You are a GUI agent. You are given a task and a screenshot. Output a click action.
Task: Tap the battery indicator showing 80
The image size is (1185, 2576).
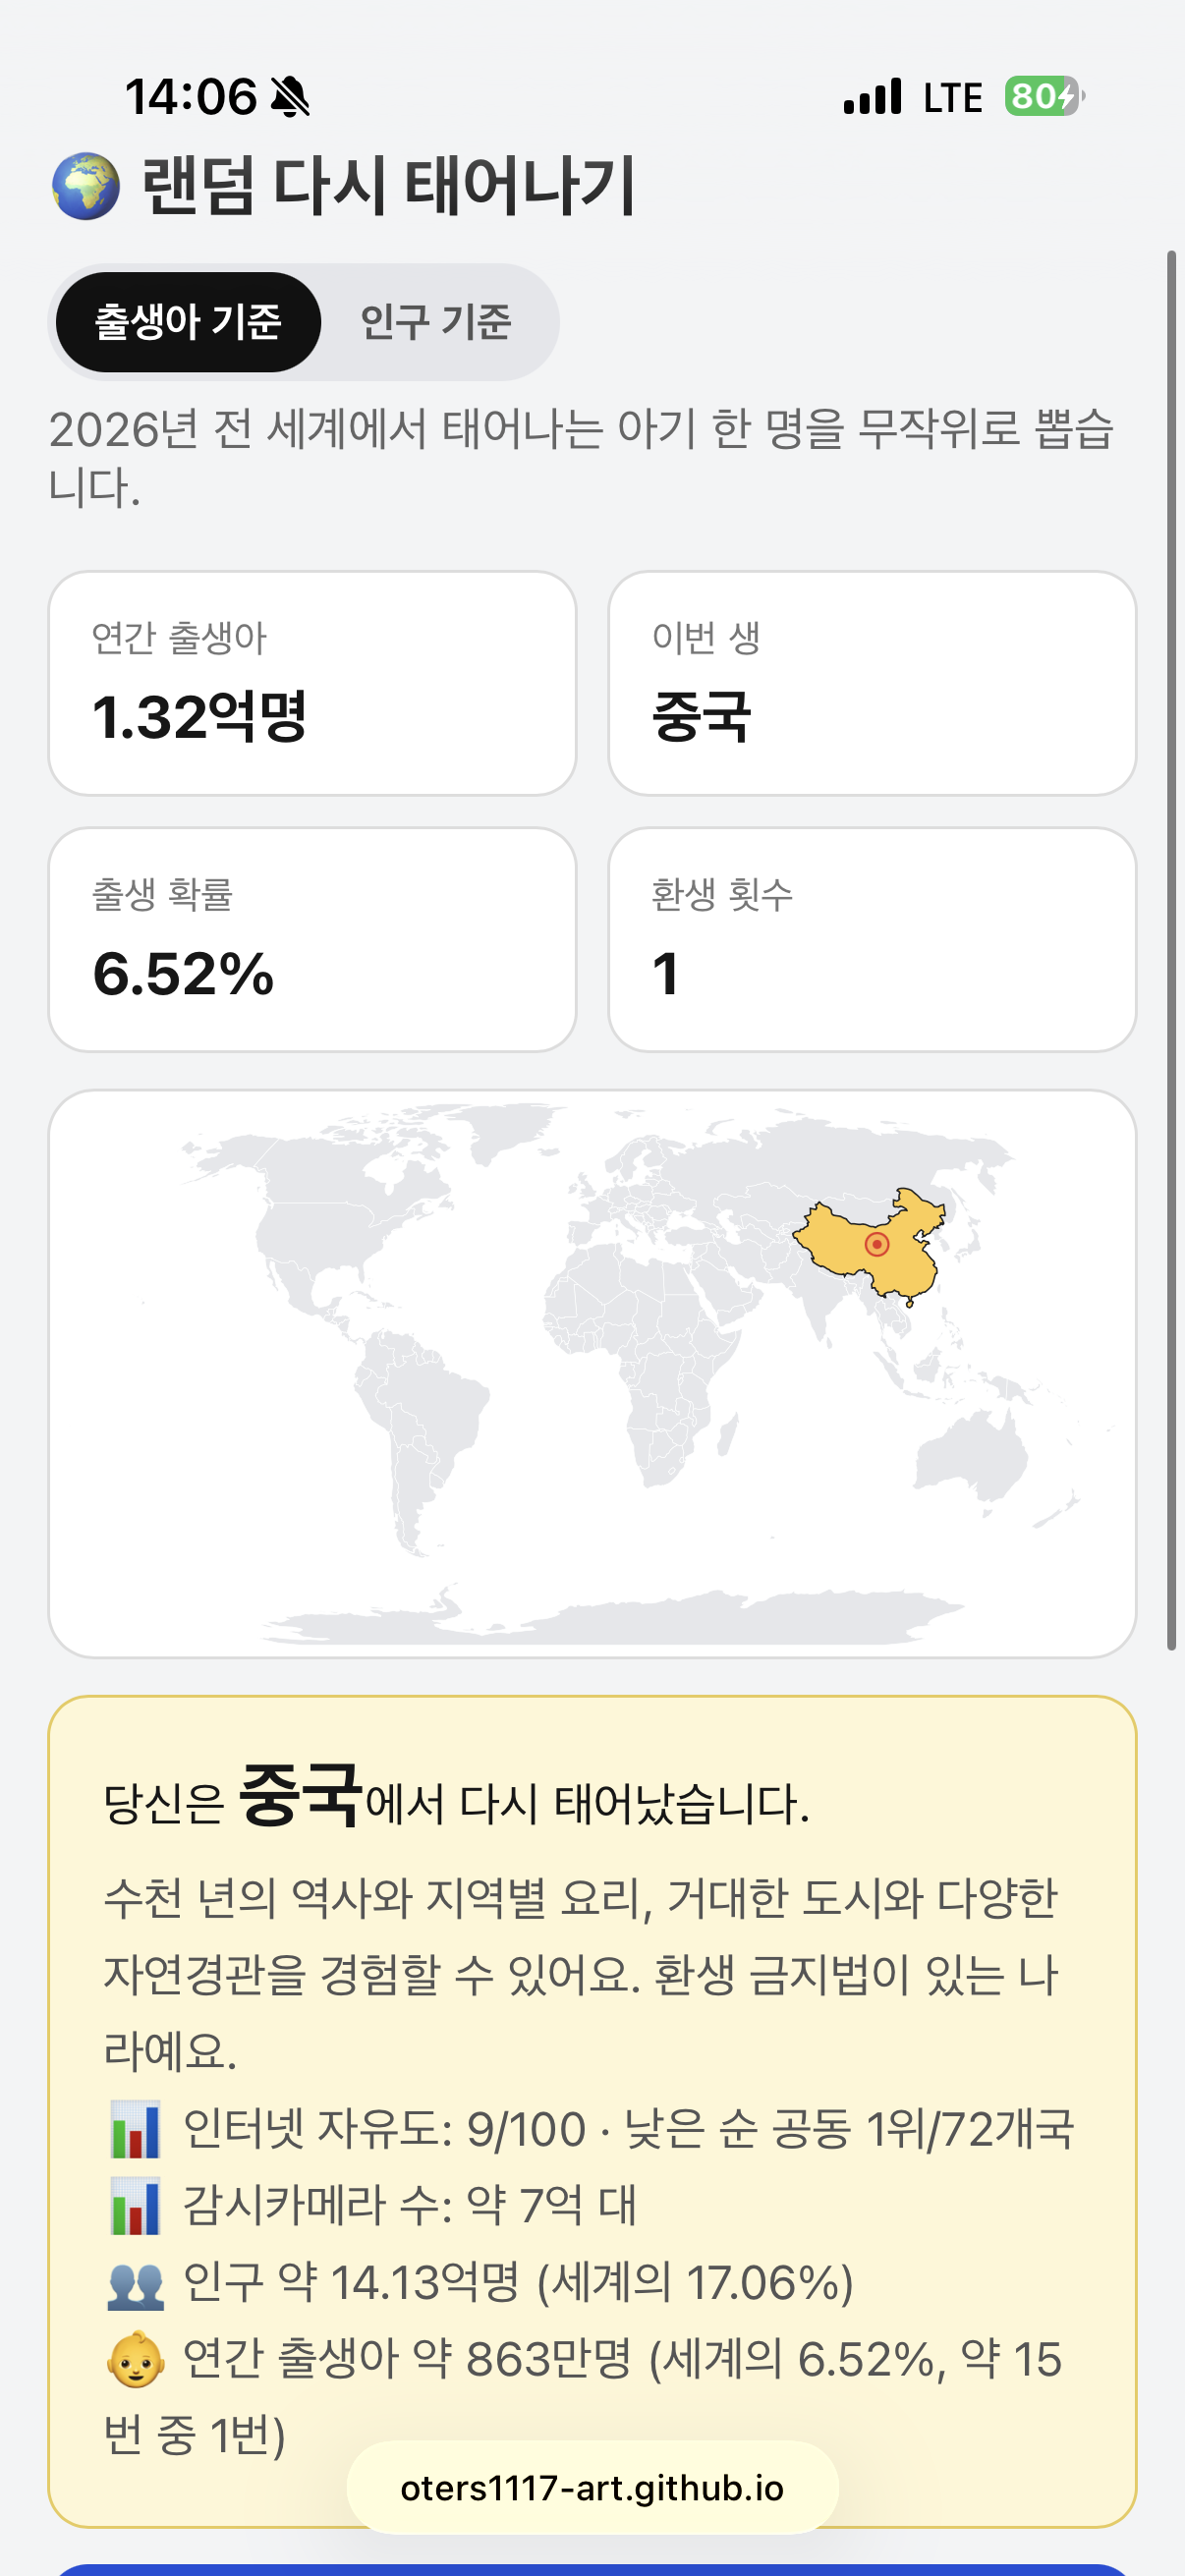coord(1044,97)
